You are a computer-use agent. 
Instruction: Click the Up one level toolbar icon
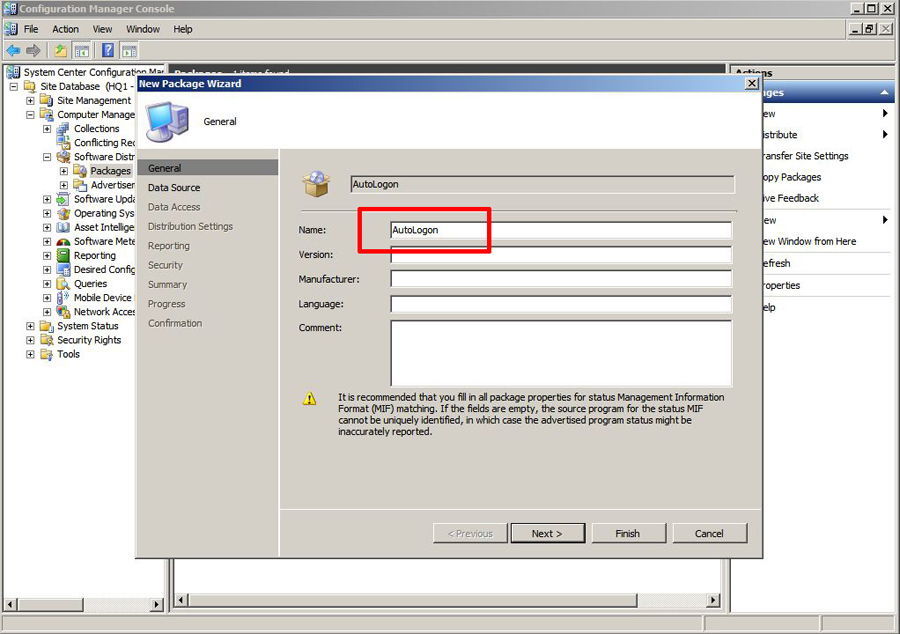[60, 51]
